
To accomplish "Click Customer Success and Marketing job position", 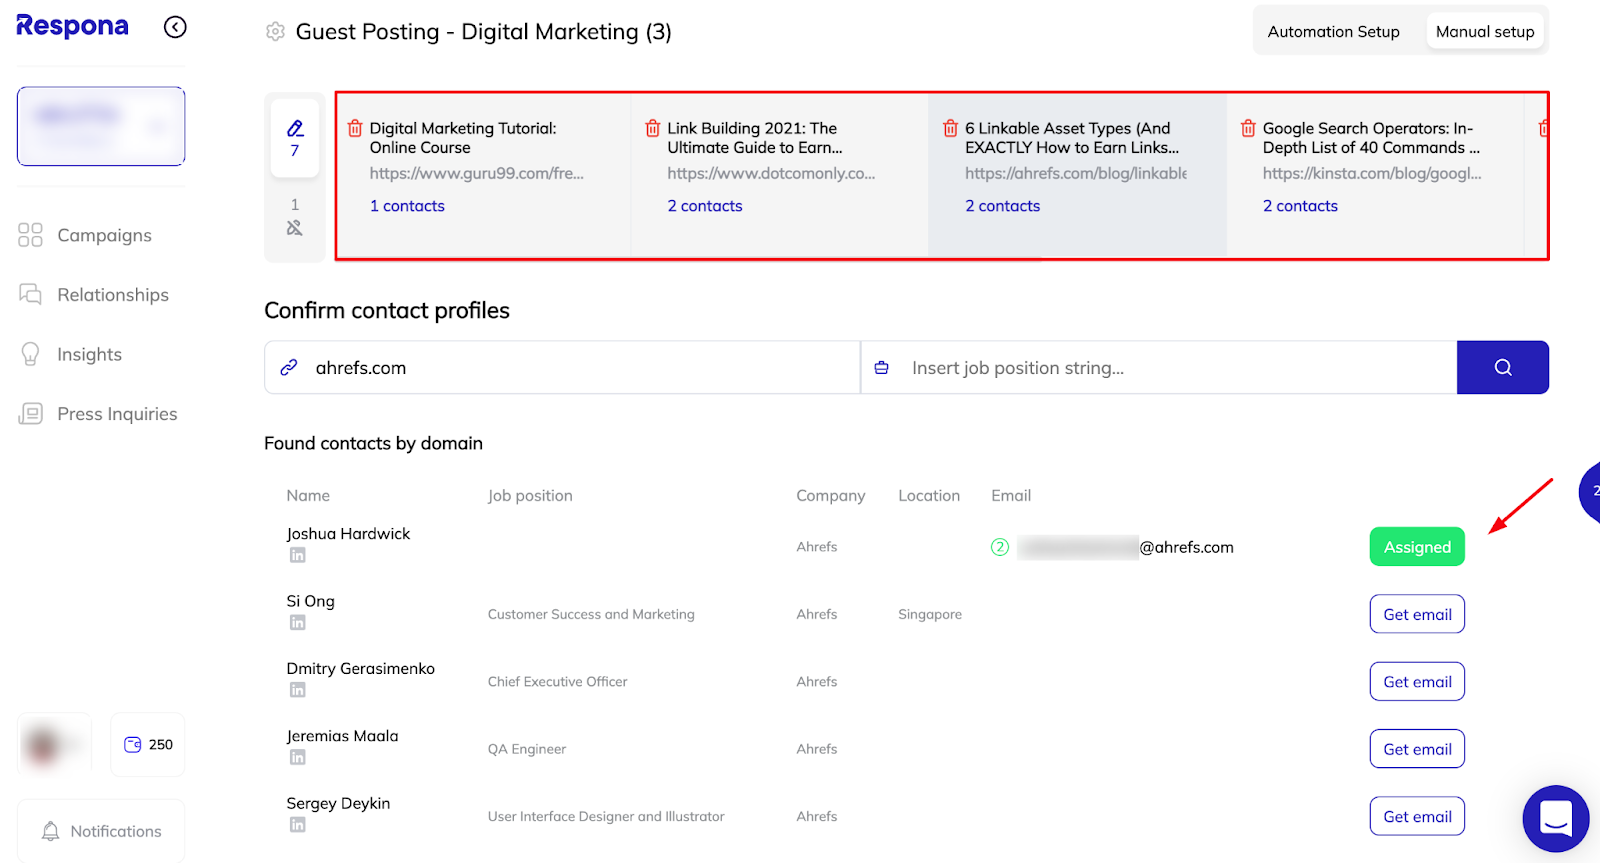I will point(591,614).
